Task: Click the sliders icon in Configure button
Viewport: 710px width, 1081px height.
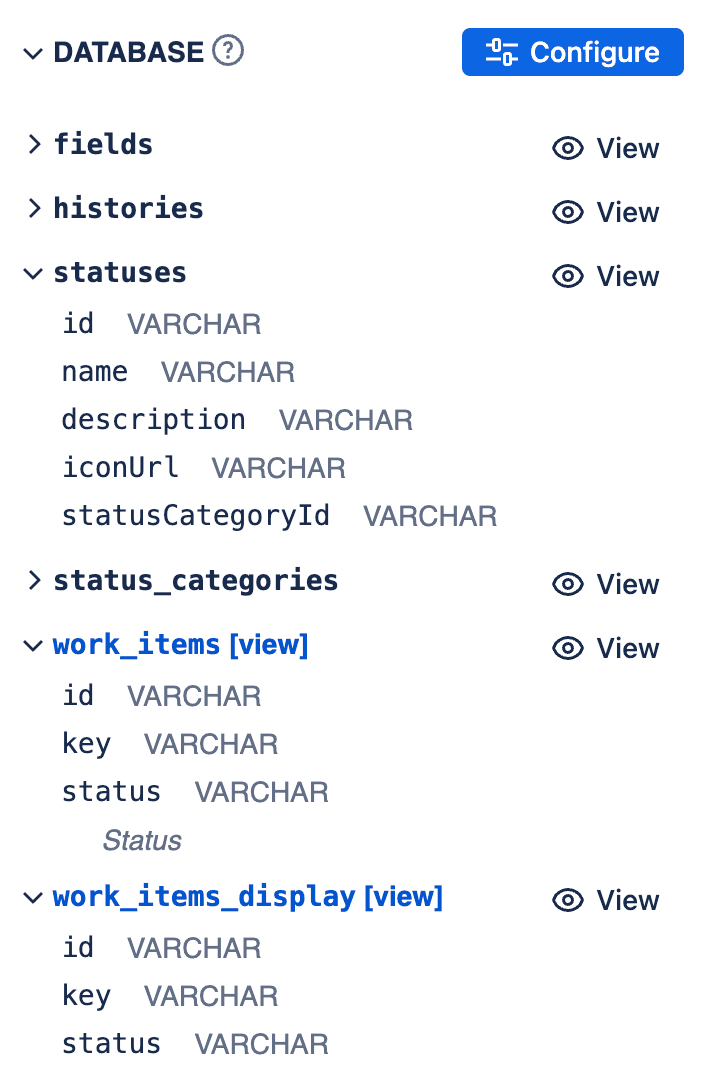Action: pyautogui.click(x=502, y=52)
